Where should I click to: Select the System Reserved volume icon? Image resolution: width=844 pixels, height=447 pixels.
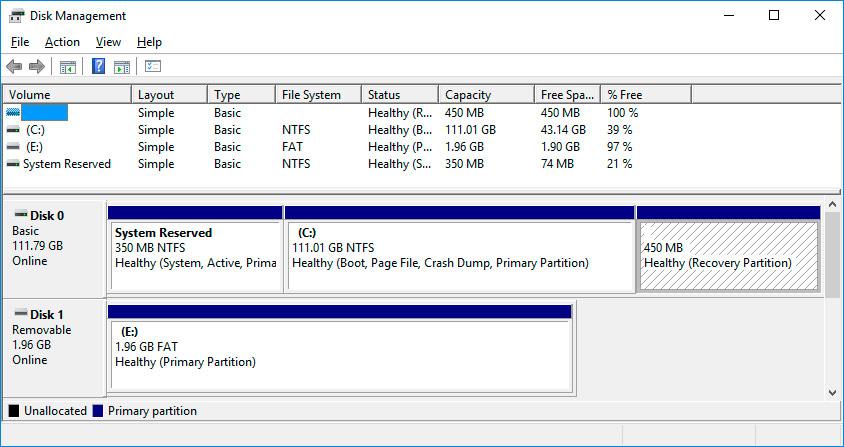click(x=13, y=164)
